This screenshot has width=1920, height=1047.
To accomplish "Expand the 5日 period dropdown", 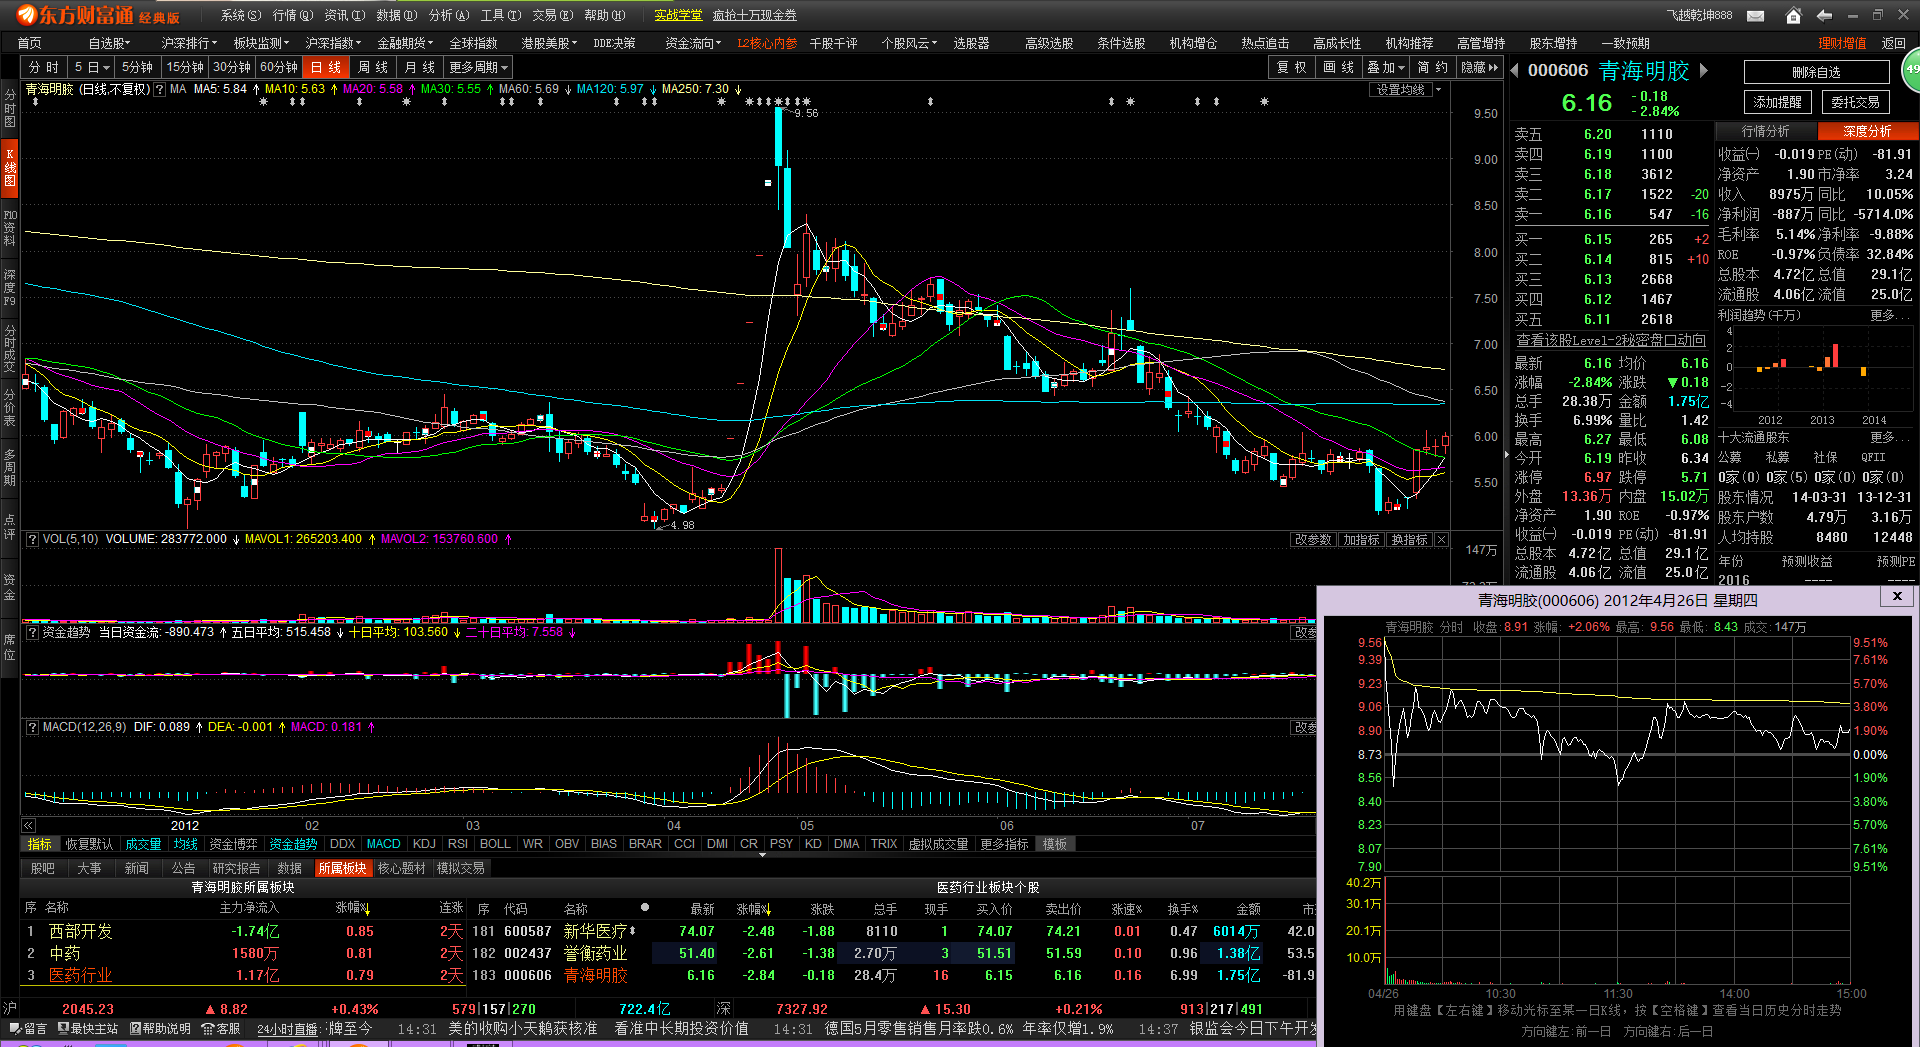I will click(x=92, y=67).
